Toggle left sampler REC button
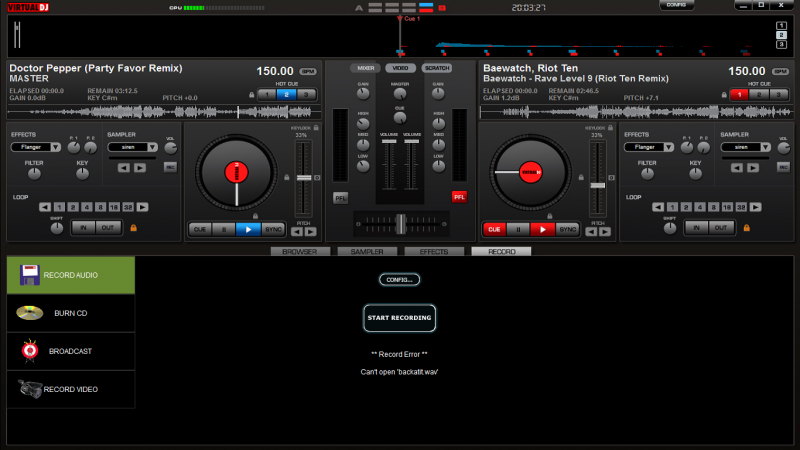The height and width of the screenshot is (450, 800). coord(170,167)
